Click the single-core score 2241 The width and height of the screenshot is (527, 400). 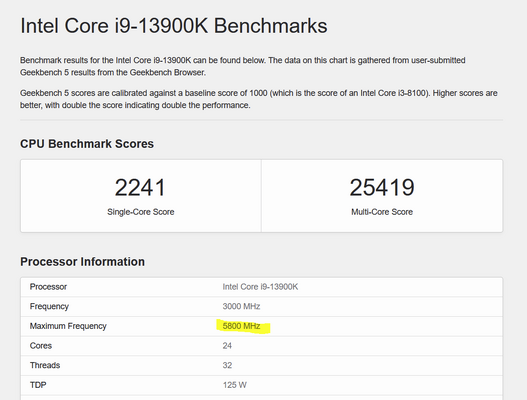point(140,187)
